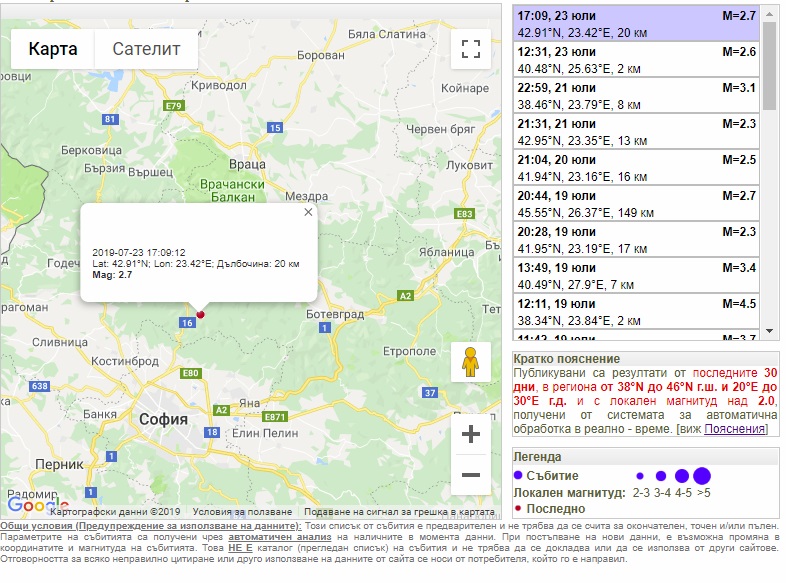The width and height of the screenshot is (786, 583).
Task: Click event list scrollbar up arrow
Action: pos(769,14)
